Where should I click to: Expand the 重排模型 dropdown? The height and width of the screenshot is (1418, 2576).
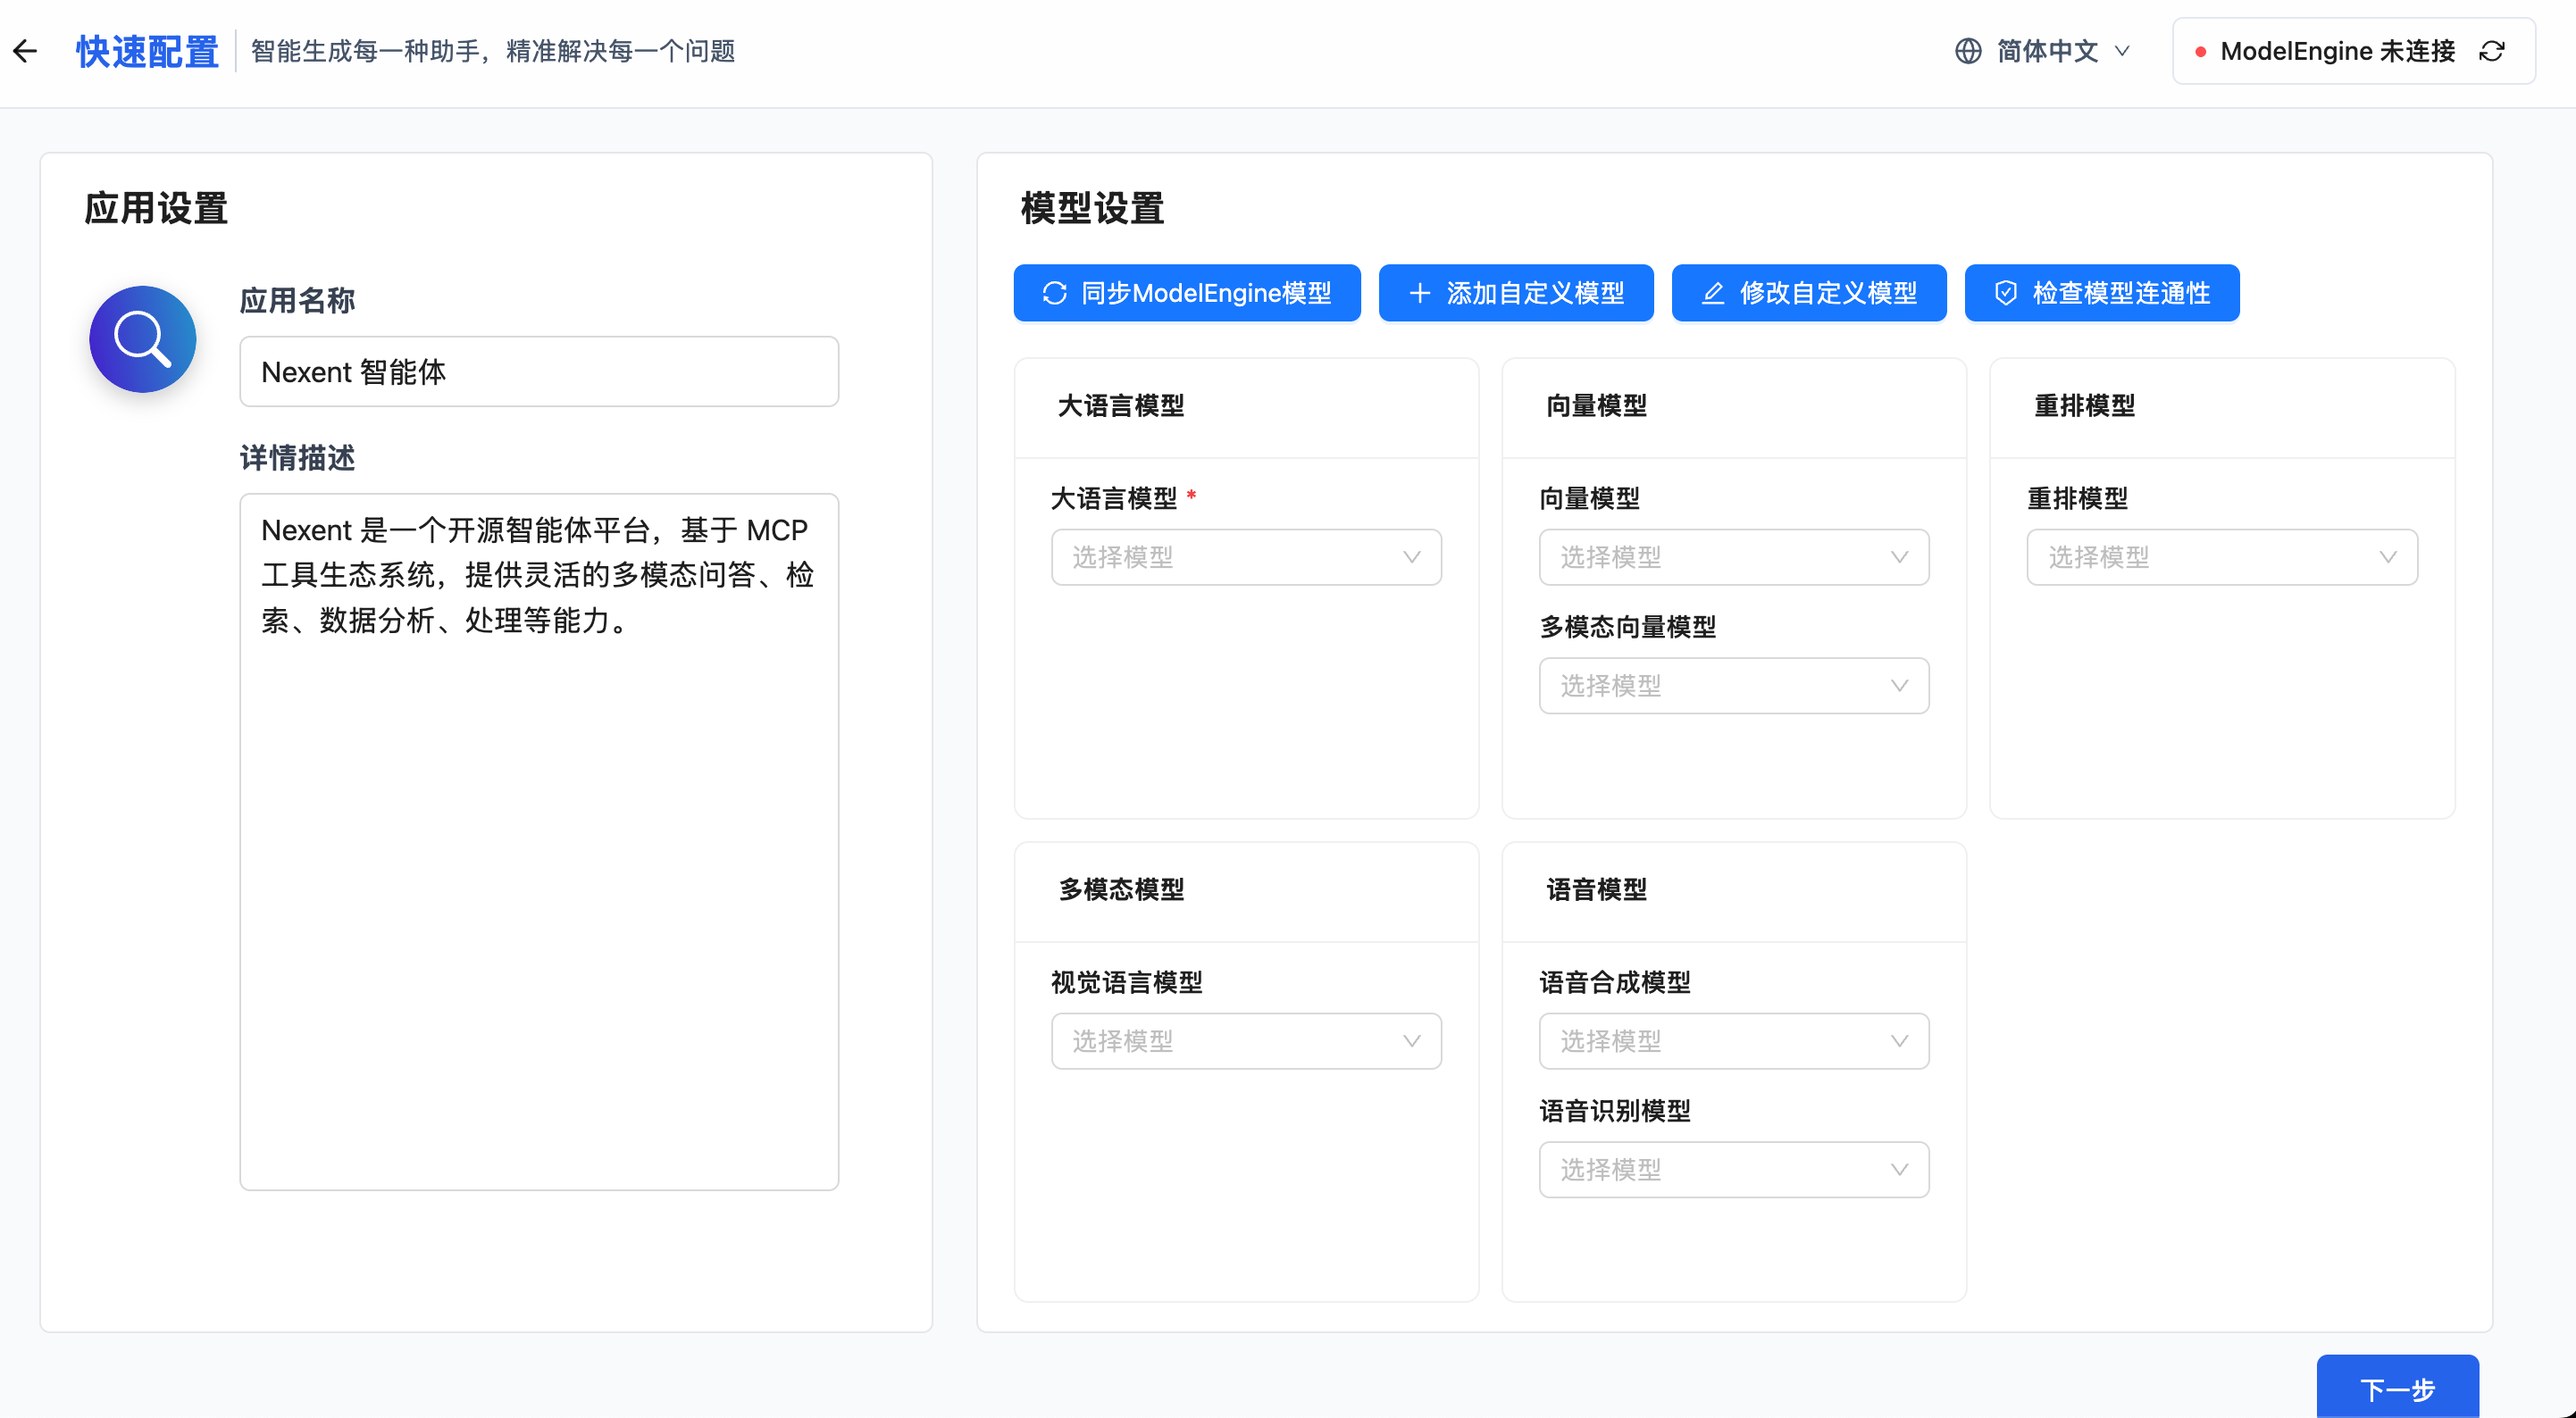[2221, 557]
